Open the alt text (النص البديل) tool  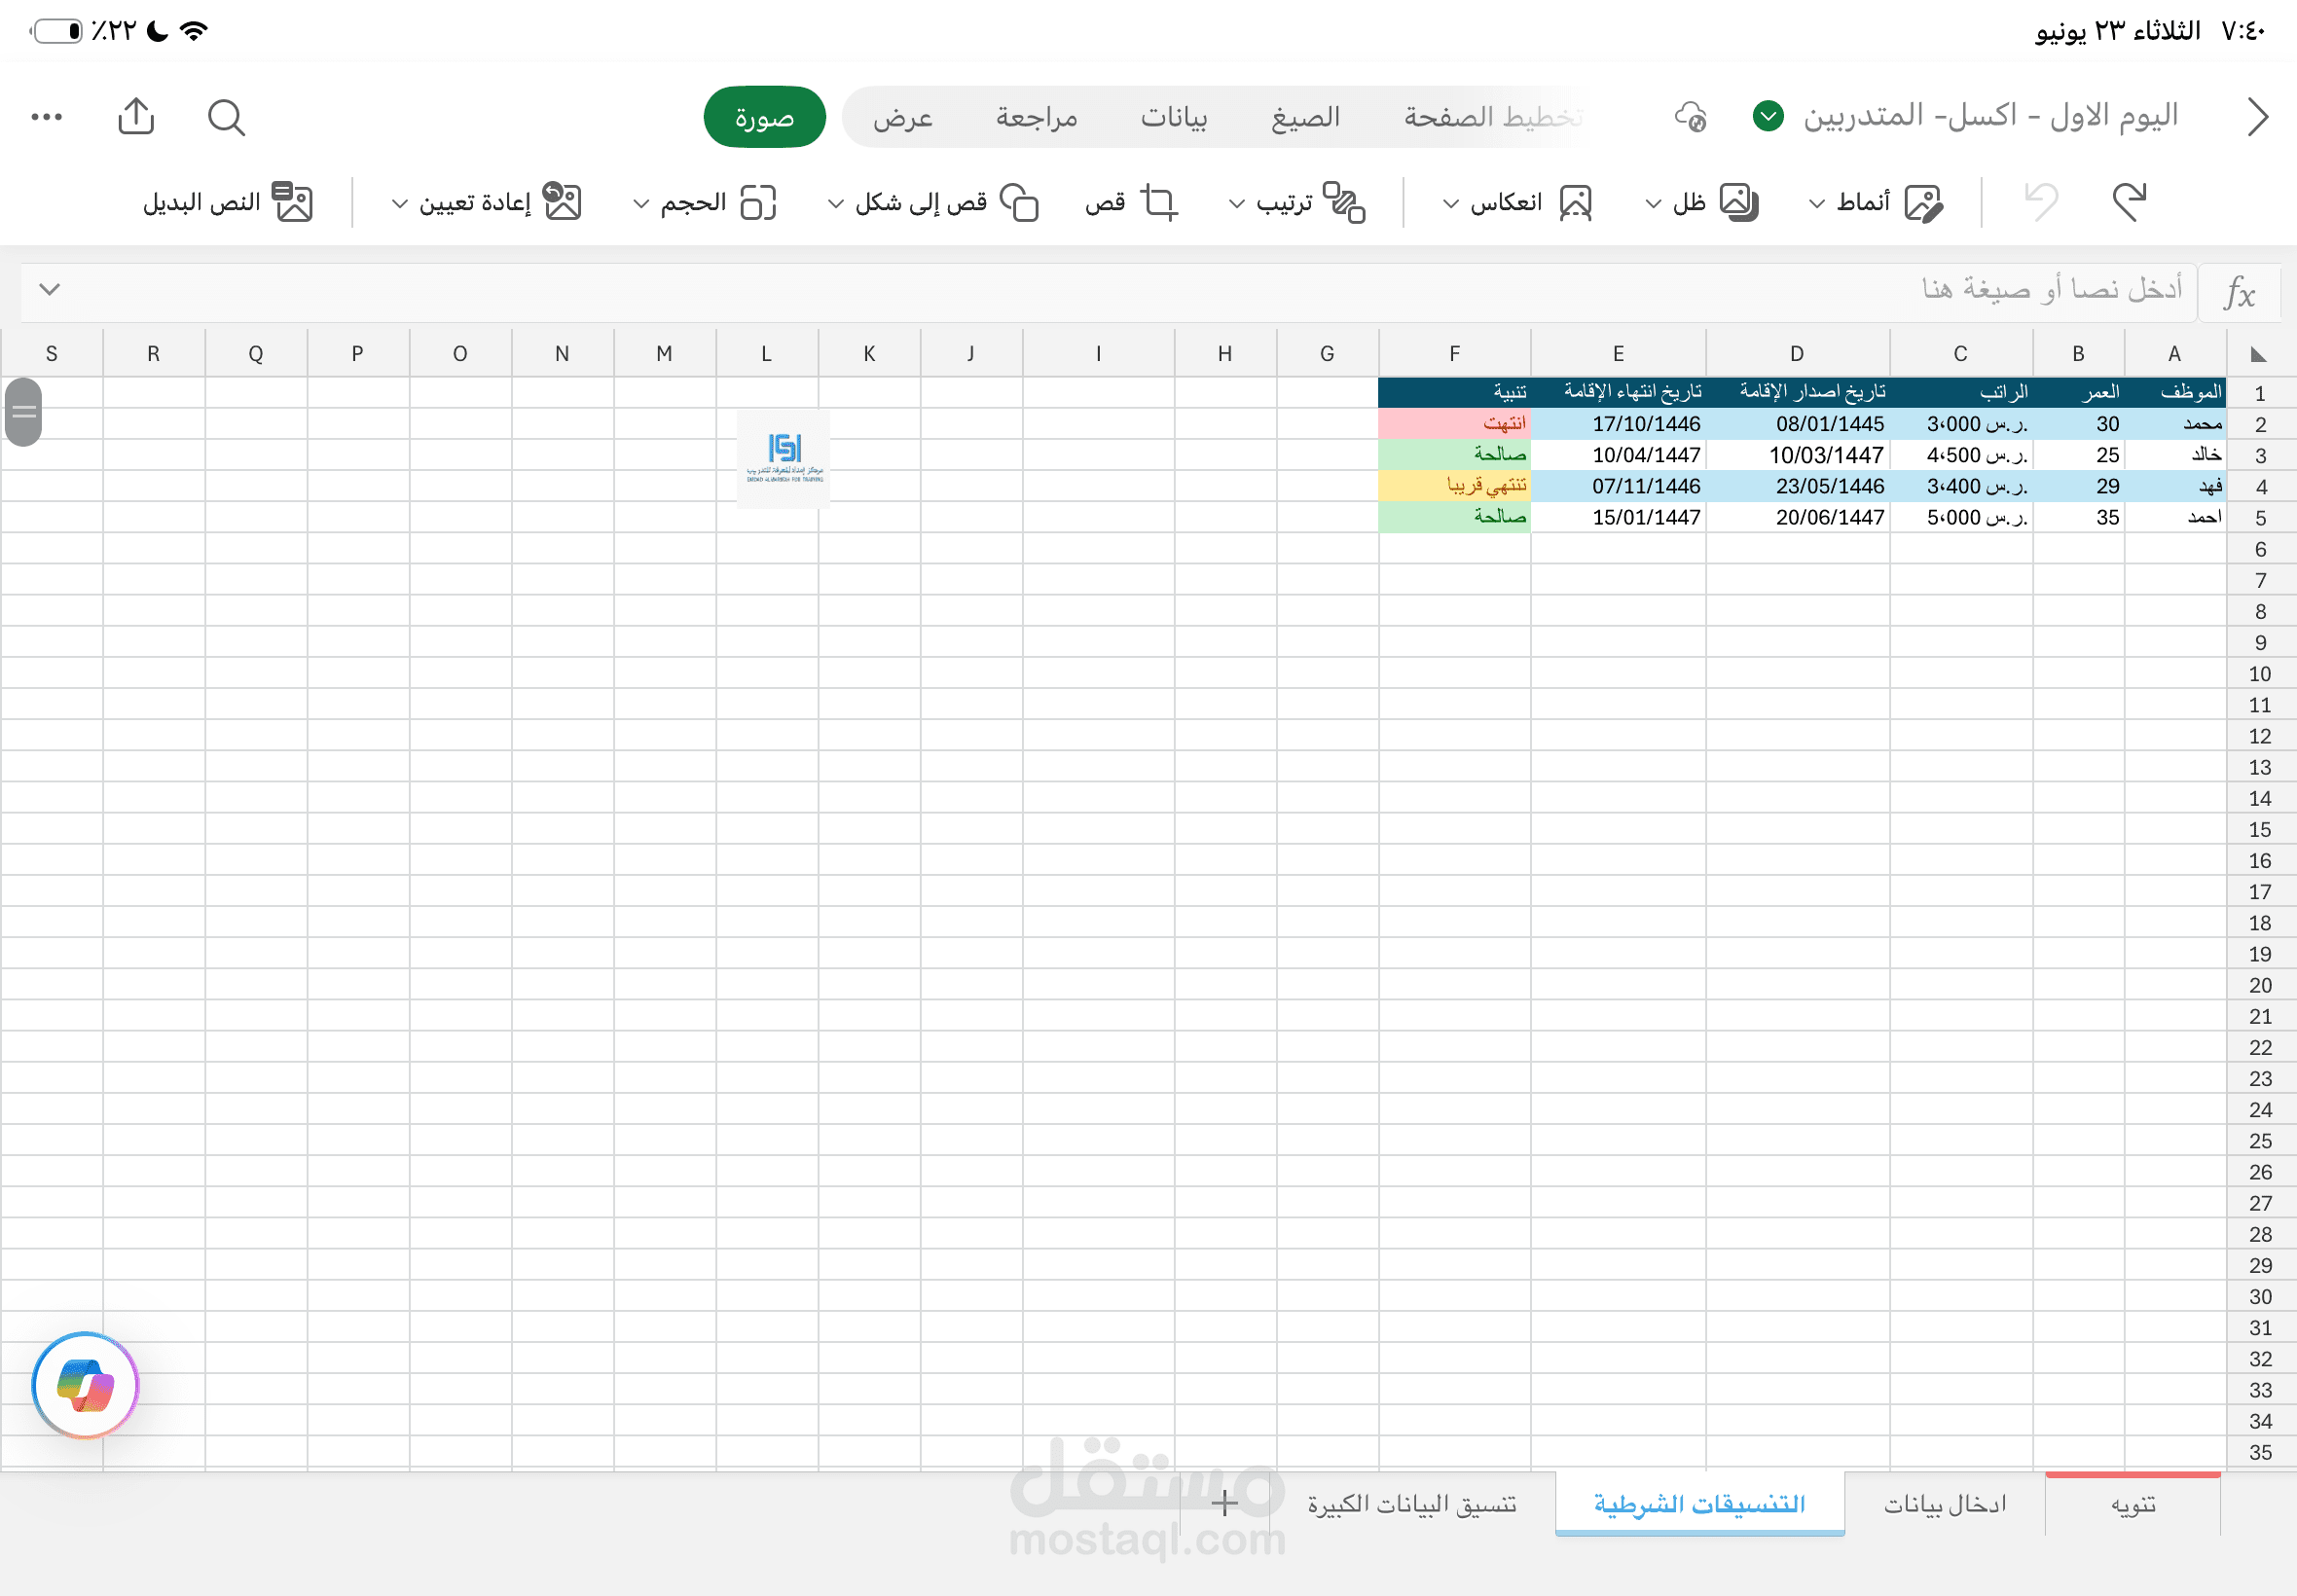click(228, 202)
